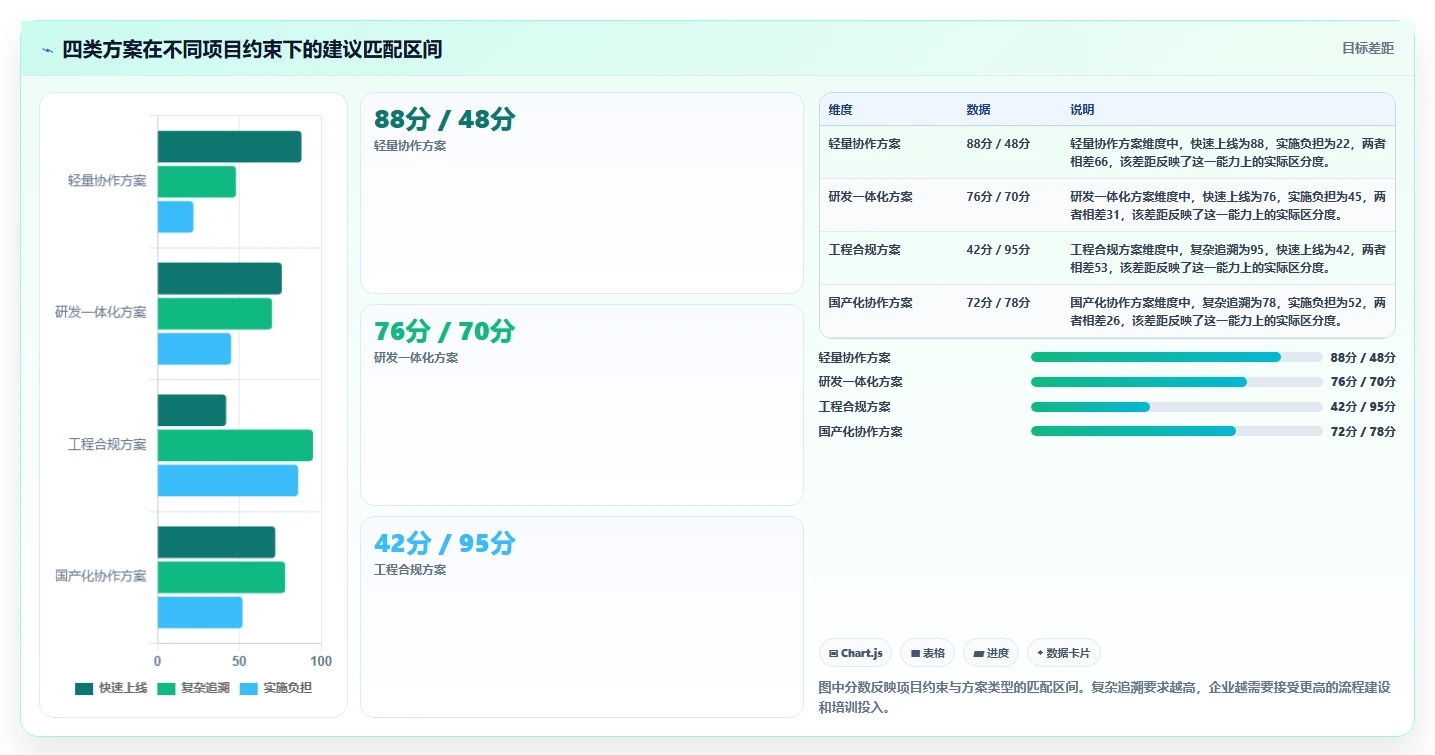Click 88分 / 48分 value beside progress bar
1435x755 pixels.
pyautogui.click(x=1363, y=358)
